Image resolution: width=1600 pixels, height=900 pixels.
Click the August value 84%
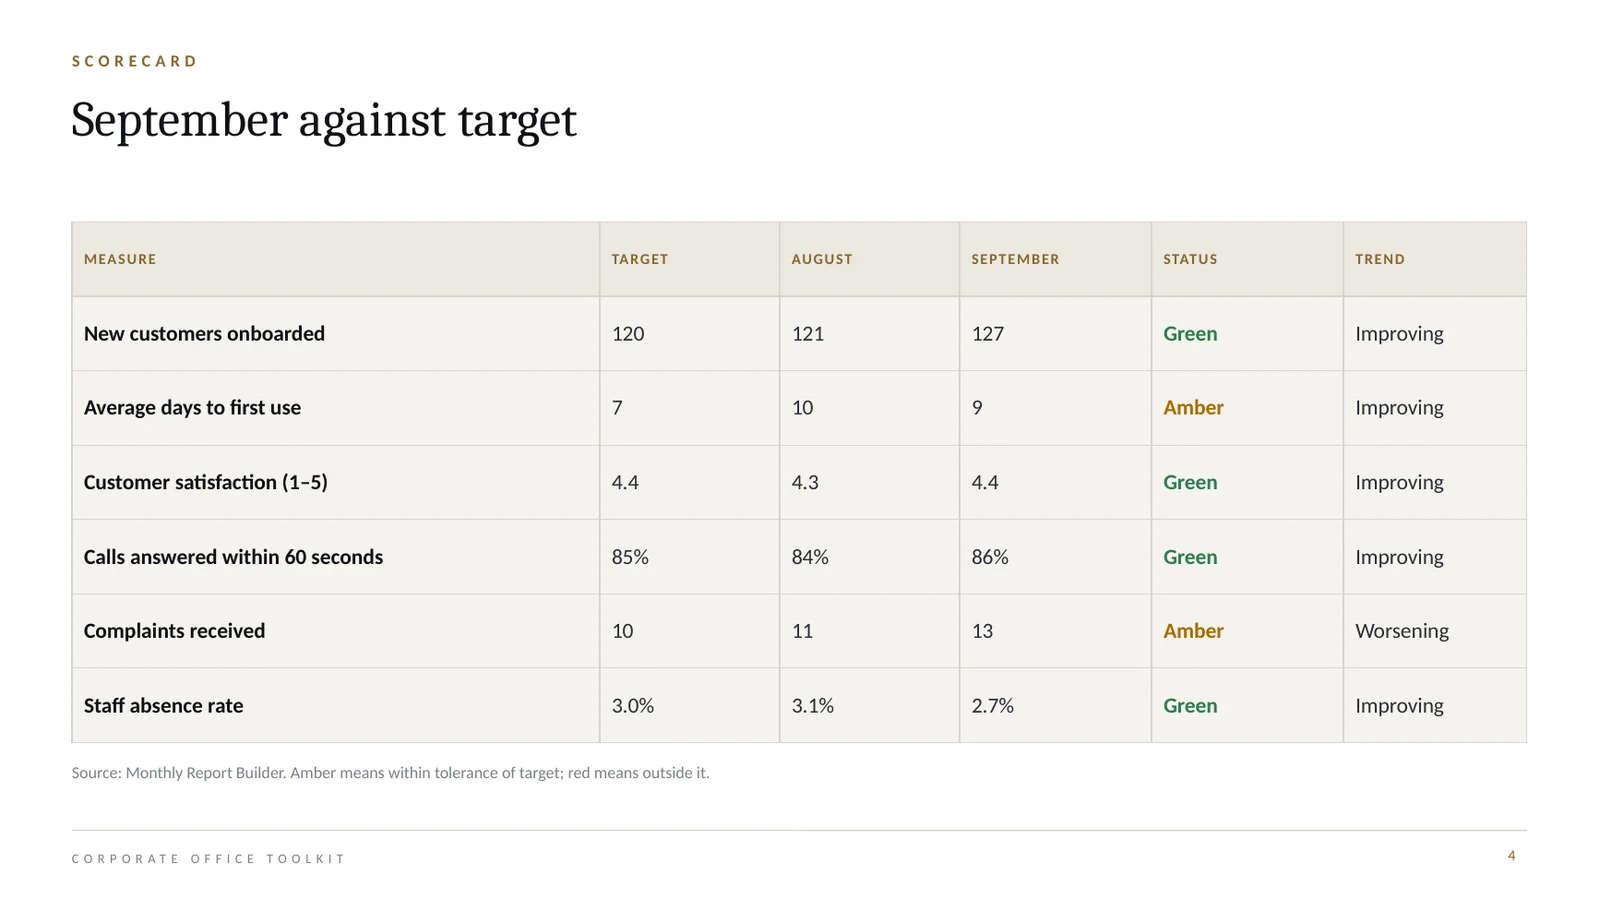(x=810, y=557)
